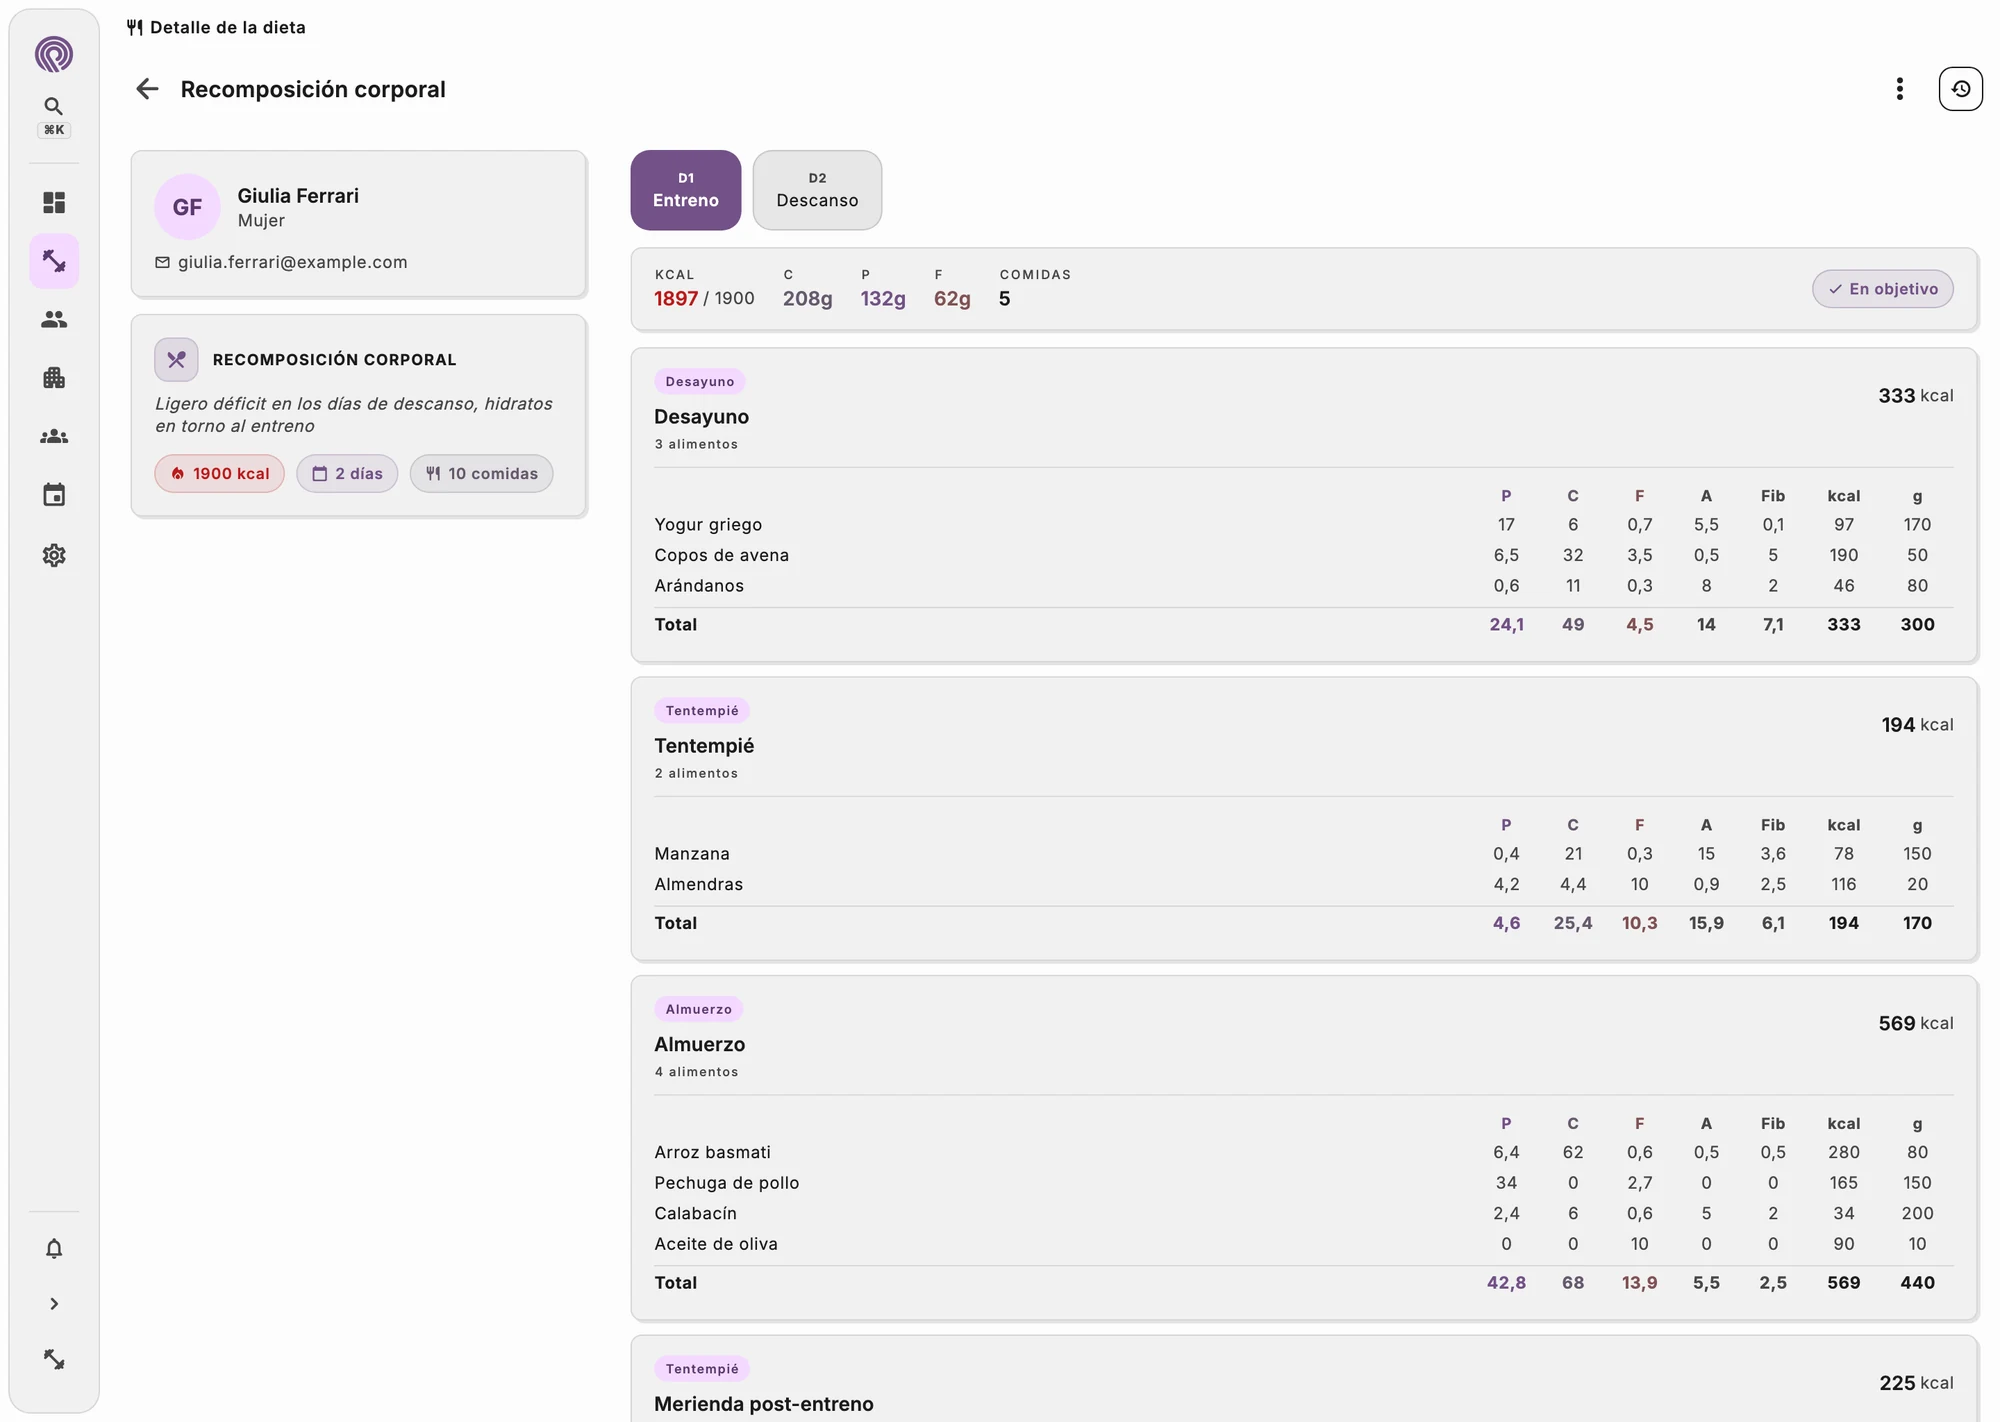Select the highlighted diets sidebar icon
Viewport: 2000px width, 1422px height.
tap(54, 262)
